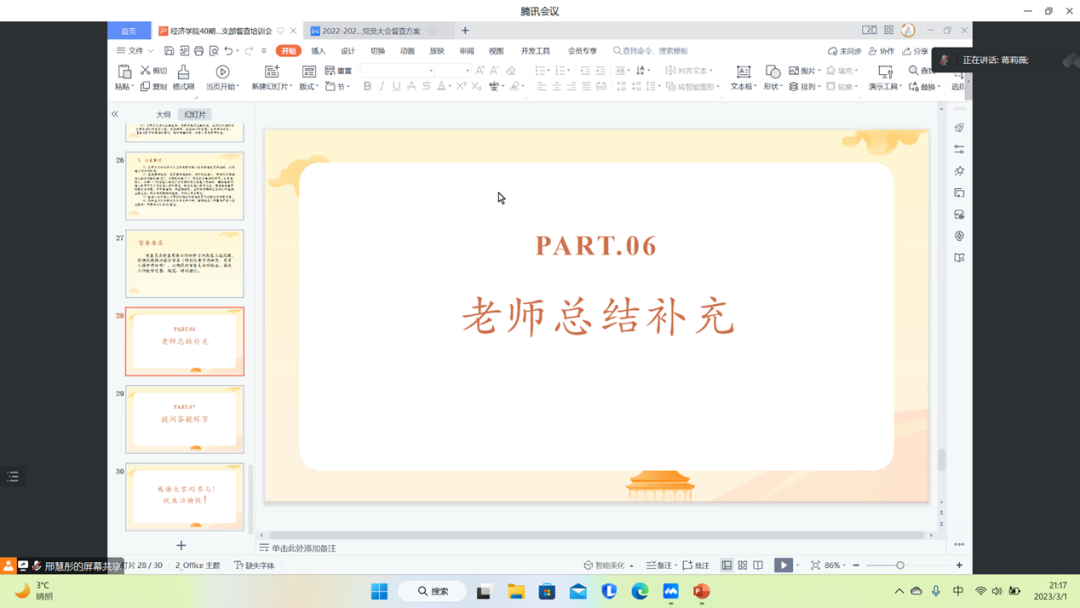
Task: Click the 分享 (Share) button
Action: tap(915, 51)
